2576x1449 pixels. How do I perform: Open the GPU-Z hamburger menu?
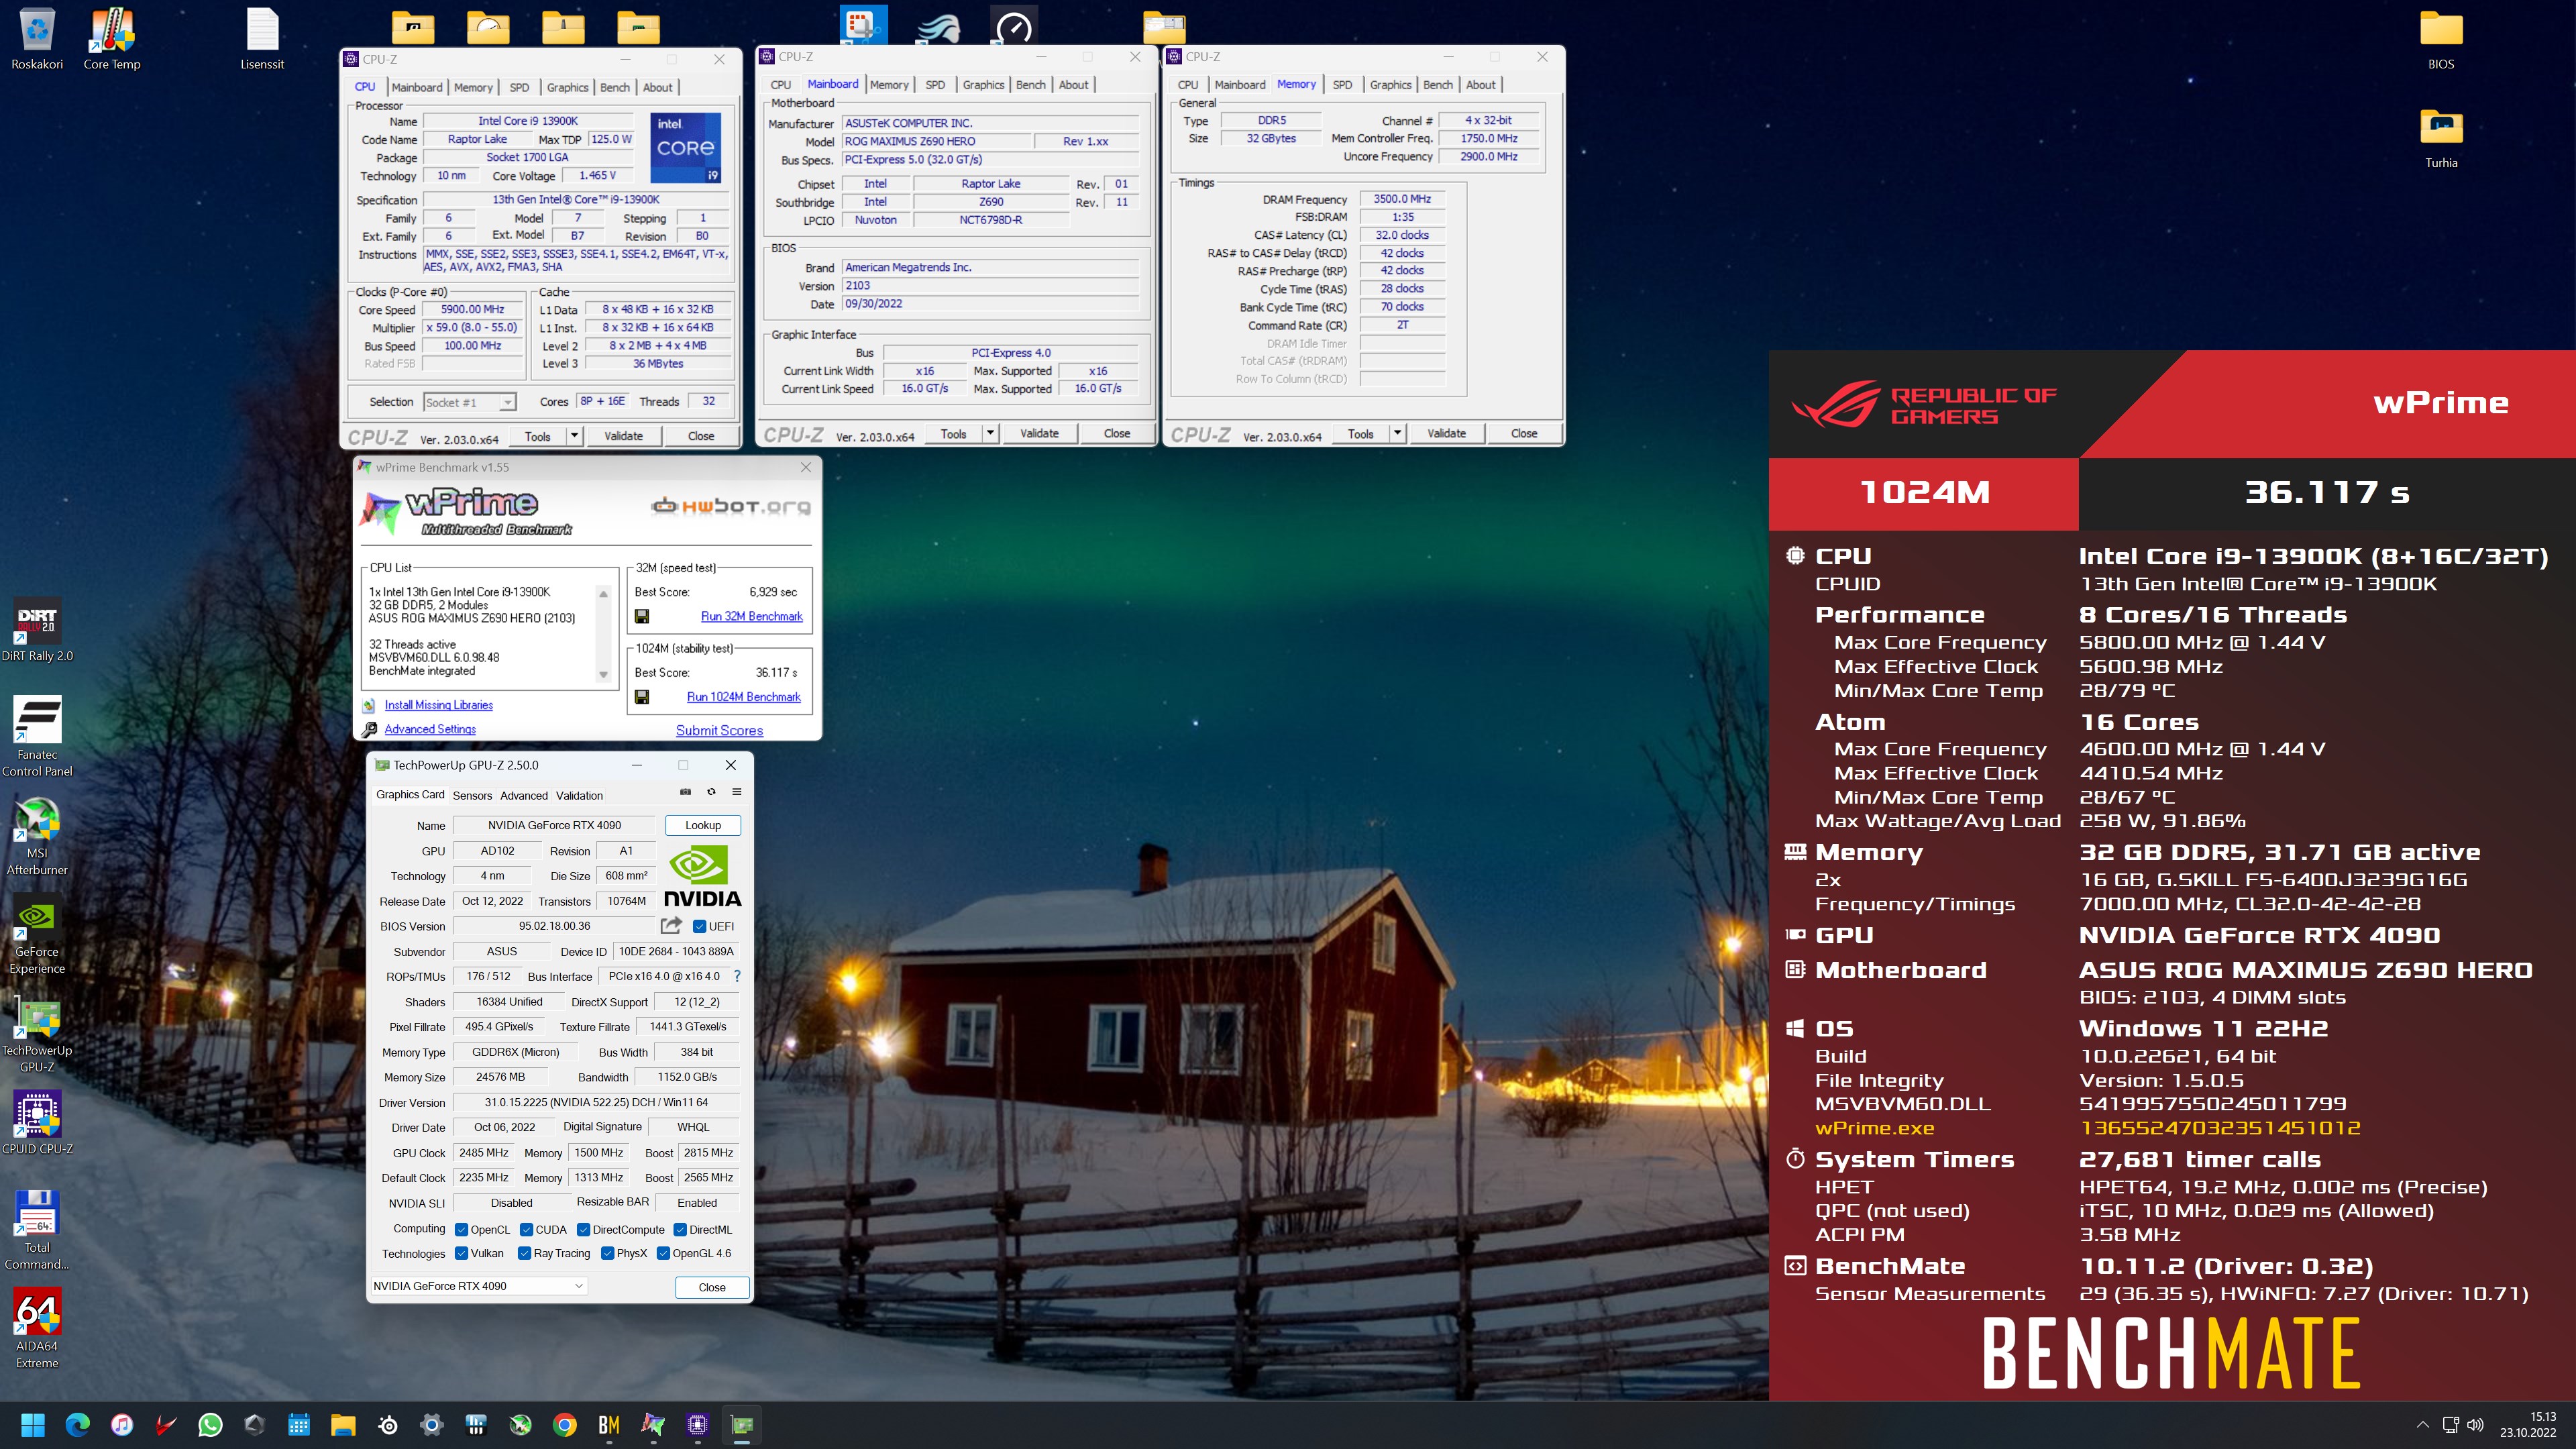pos(737,792)
